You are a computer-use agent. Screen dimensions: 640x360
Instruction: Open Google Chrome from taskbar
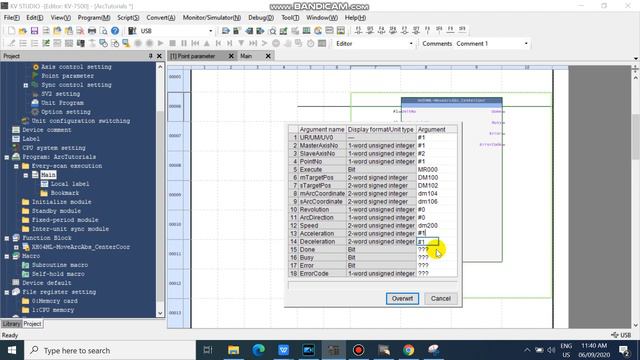(408, 350)
